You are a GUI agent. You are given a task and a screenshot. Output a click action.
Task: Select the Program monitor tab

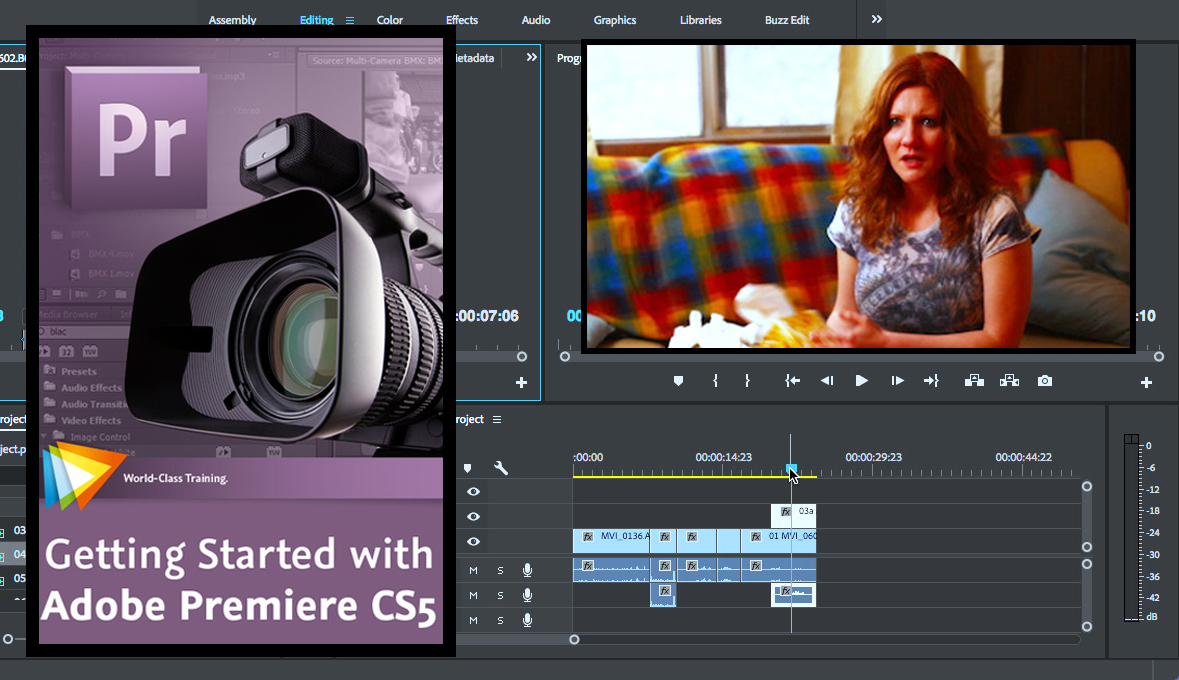click(x=568, y=58)
